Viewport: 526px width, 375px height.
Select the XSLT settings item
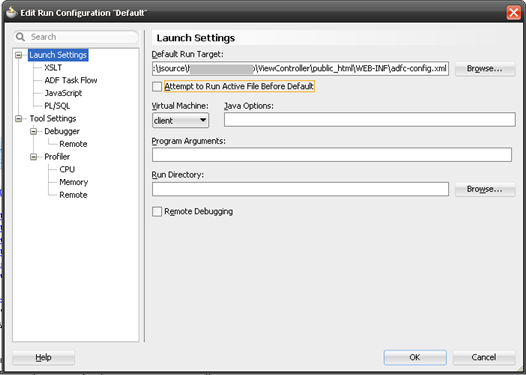tap(53, 68)
